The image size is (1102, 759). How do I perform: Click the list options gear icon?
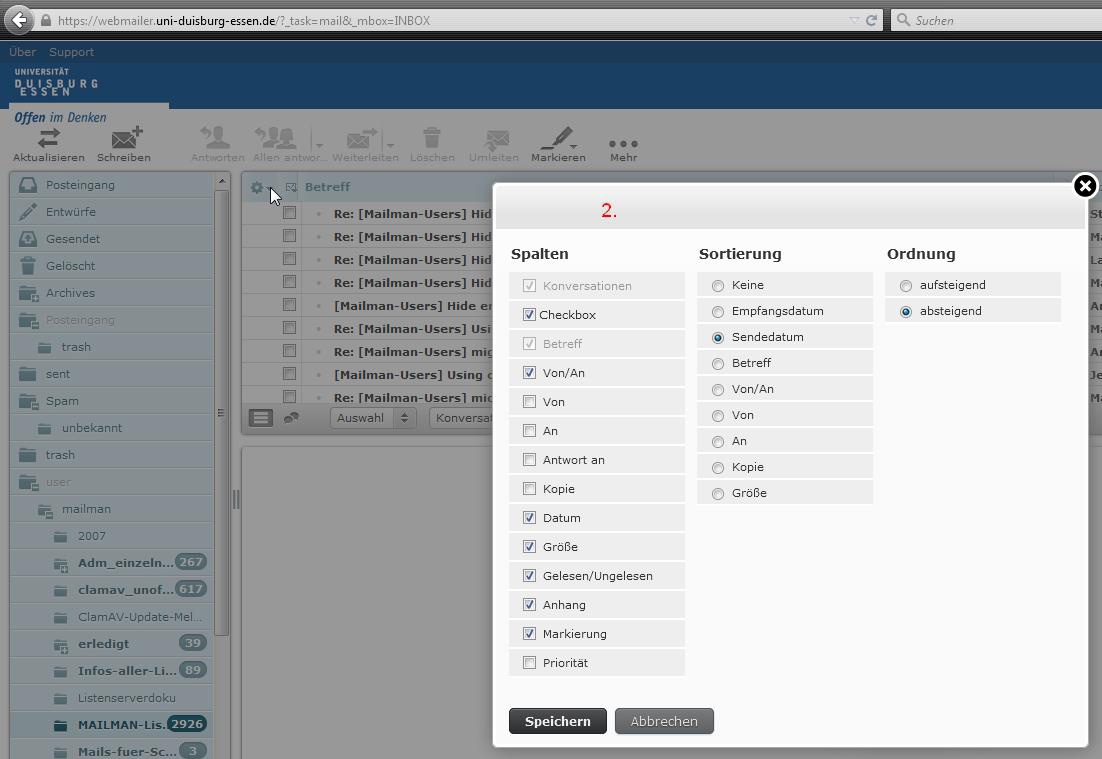coord(257,187)
